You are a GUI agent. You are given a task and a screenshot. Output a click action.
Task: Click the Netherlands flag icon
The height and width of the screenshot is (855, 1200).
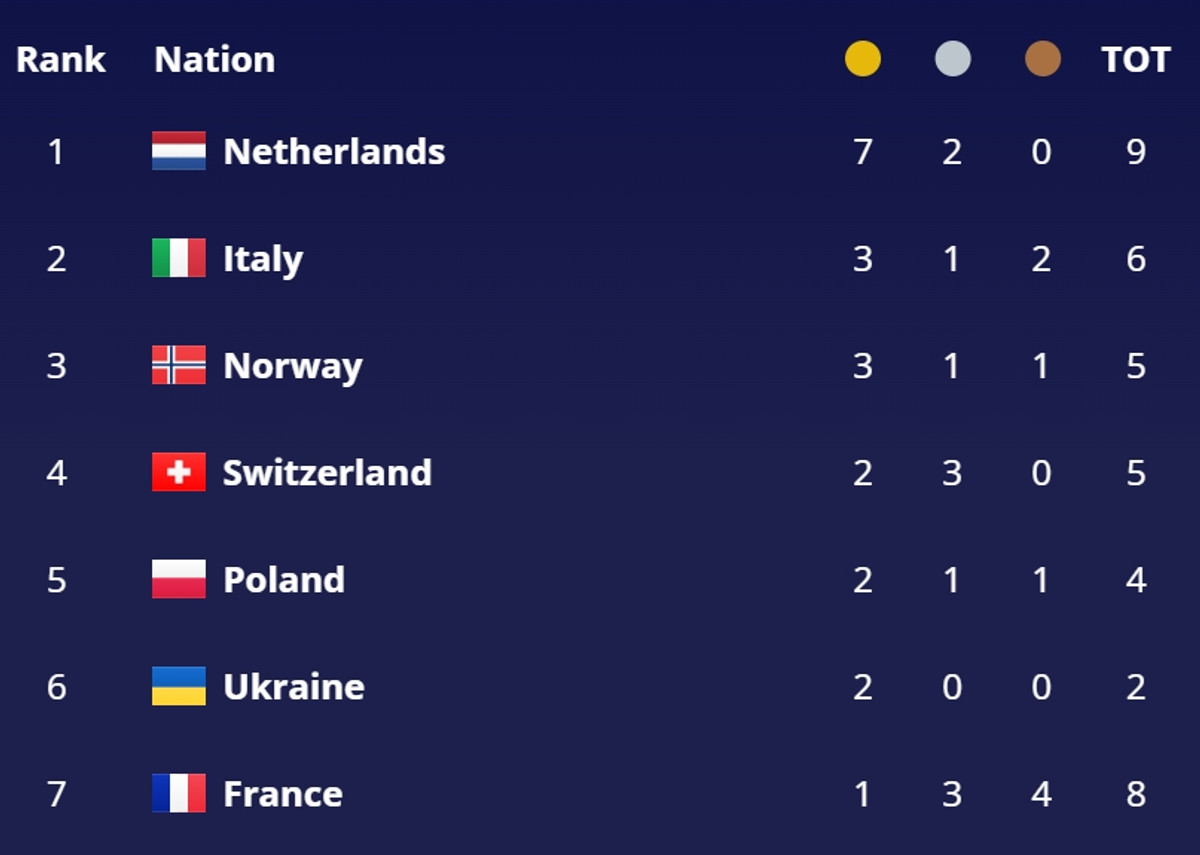coord(179,151)
